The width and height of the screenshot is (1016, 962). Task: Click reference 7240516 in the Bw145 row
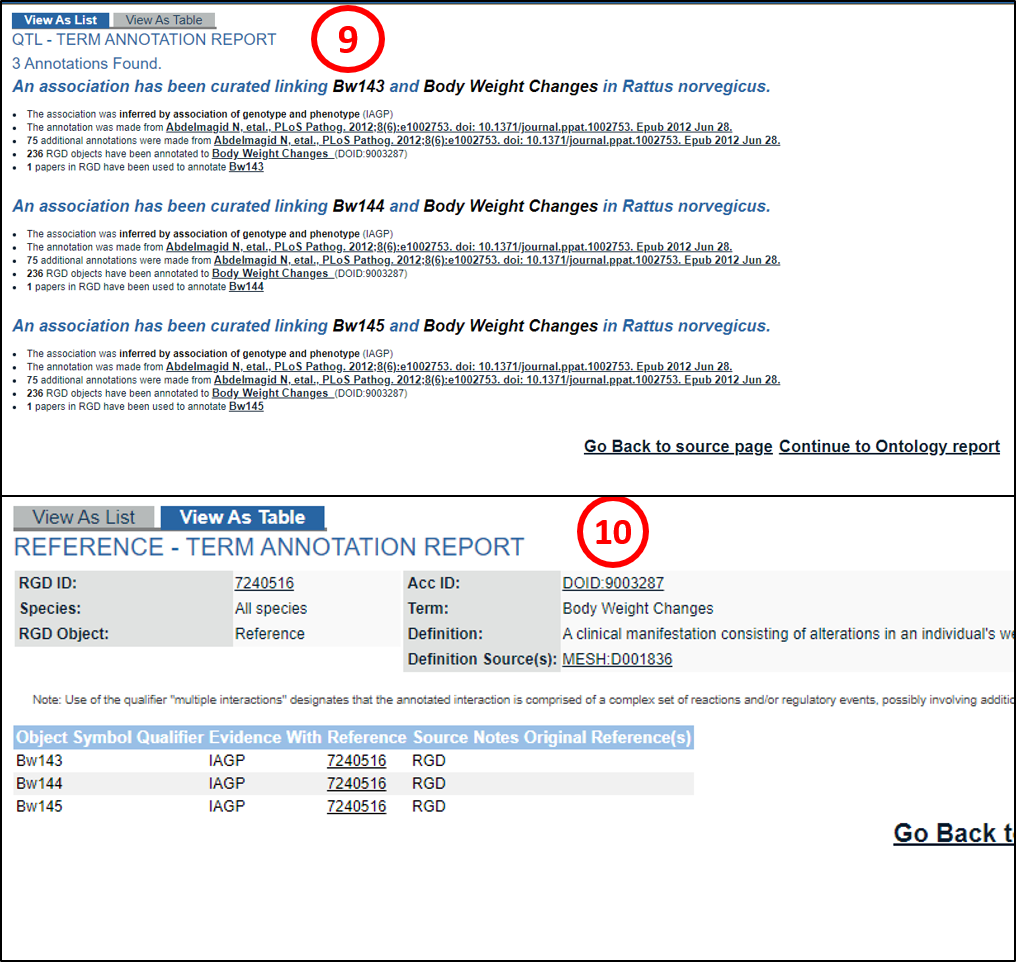(x=356, y=807)
